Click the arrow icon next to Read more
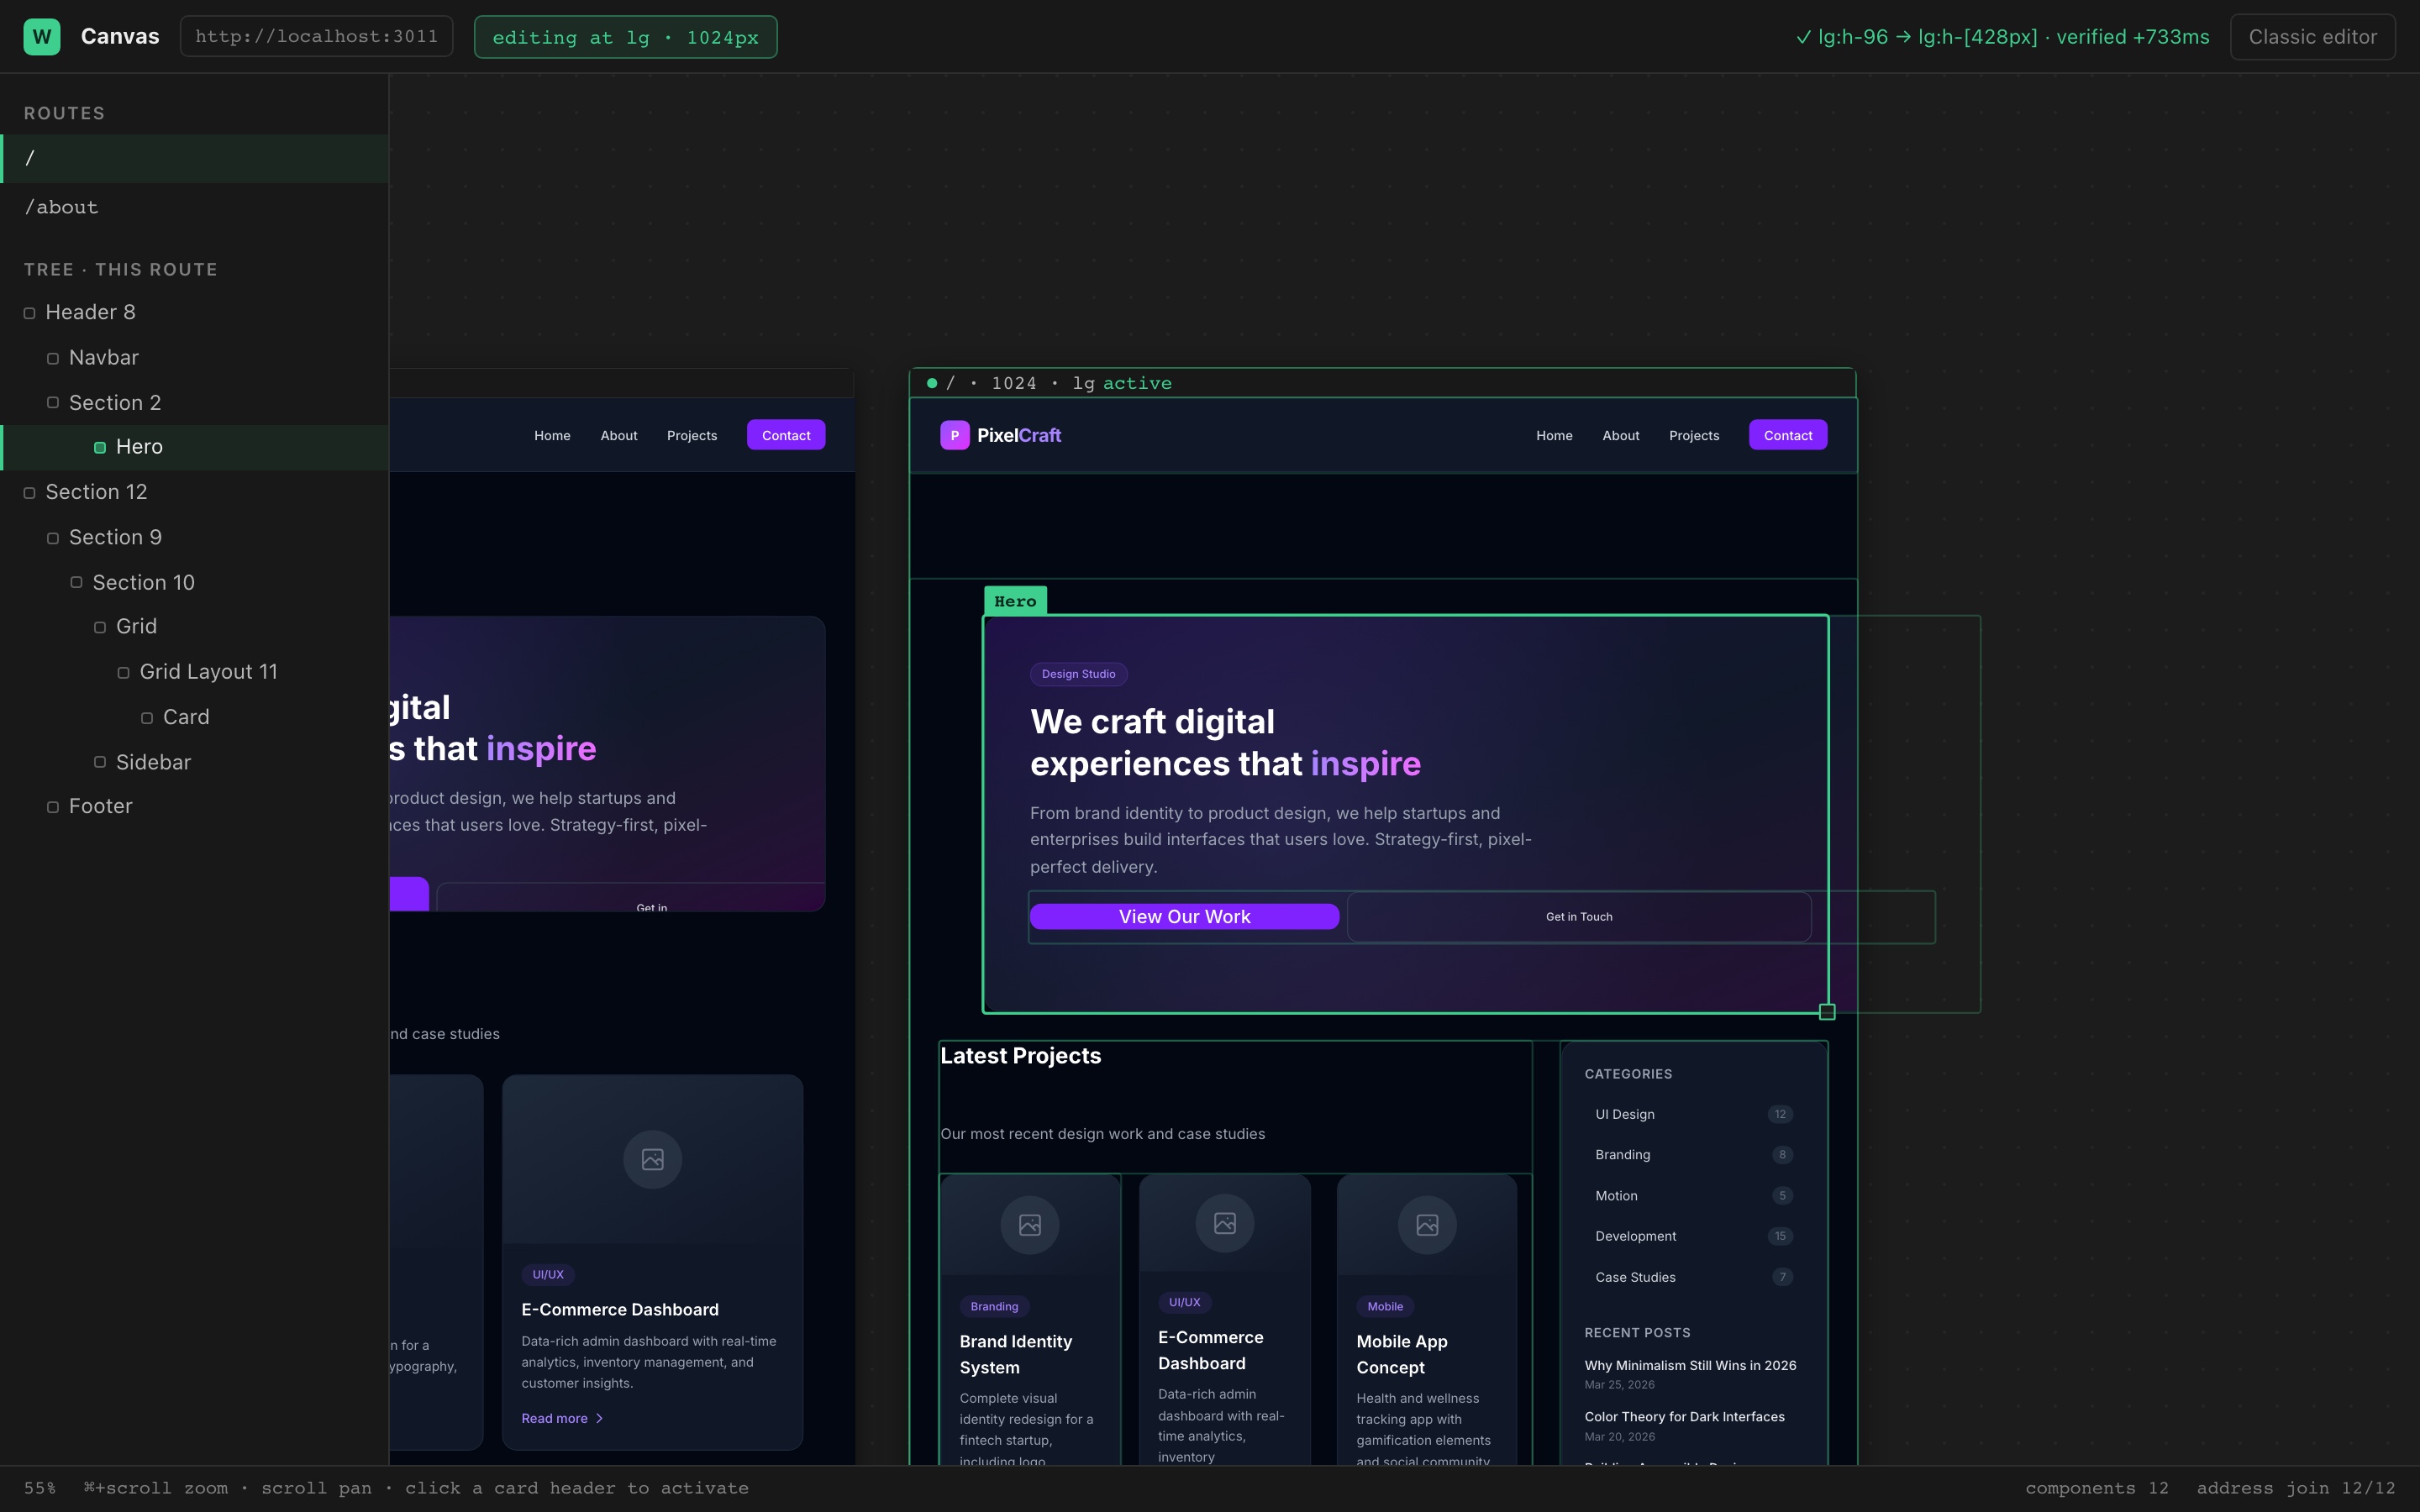Screen dimensions: 2420x1512 coord(600,1418)
